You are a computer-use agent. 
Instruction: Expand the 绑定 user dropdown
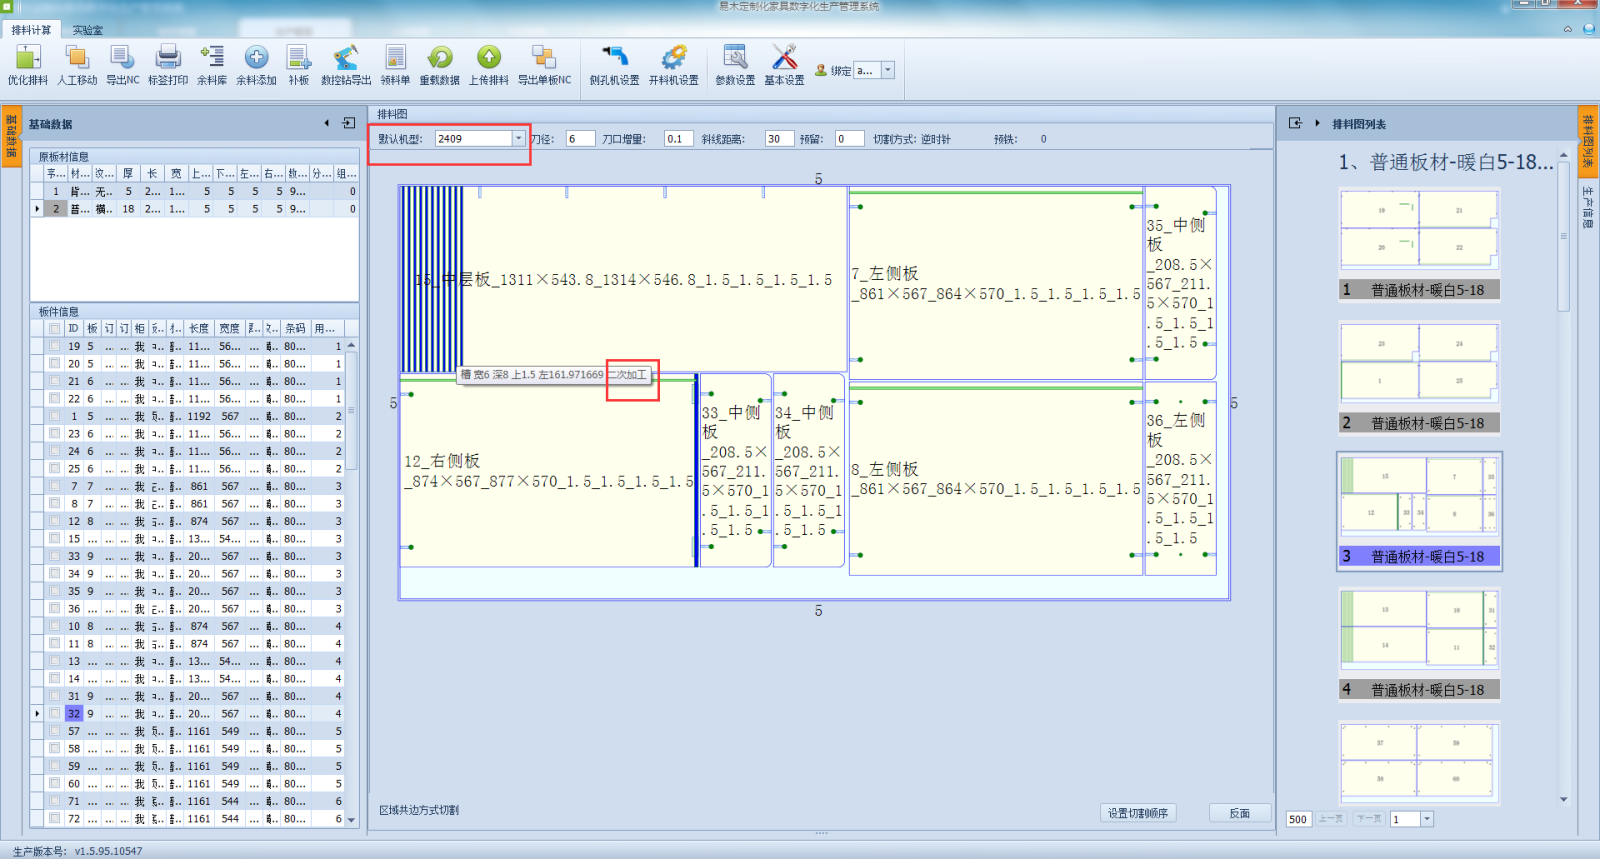887,70
